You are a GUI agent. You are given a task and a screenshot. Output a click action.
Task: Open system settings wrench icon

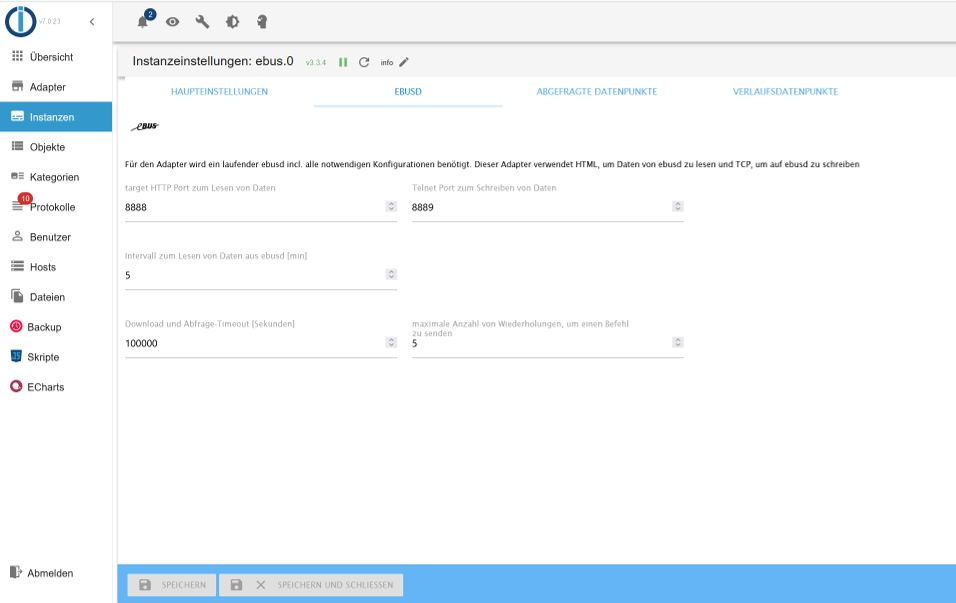(x=202, y=22)
